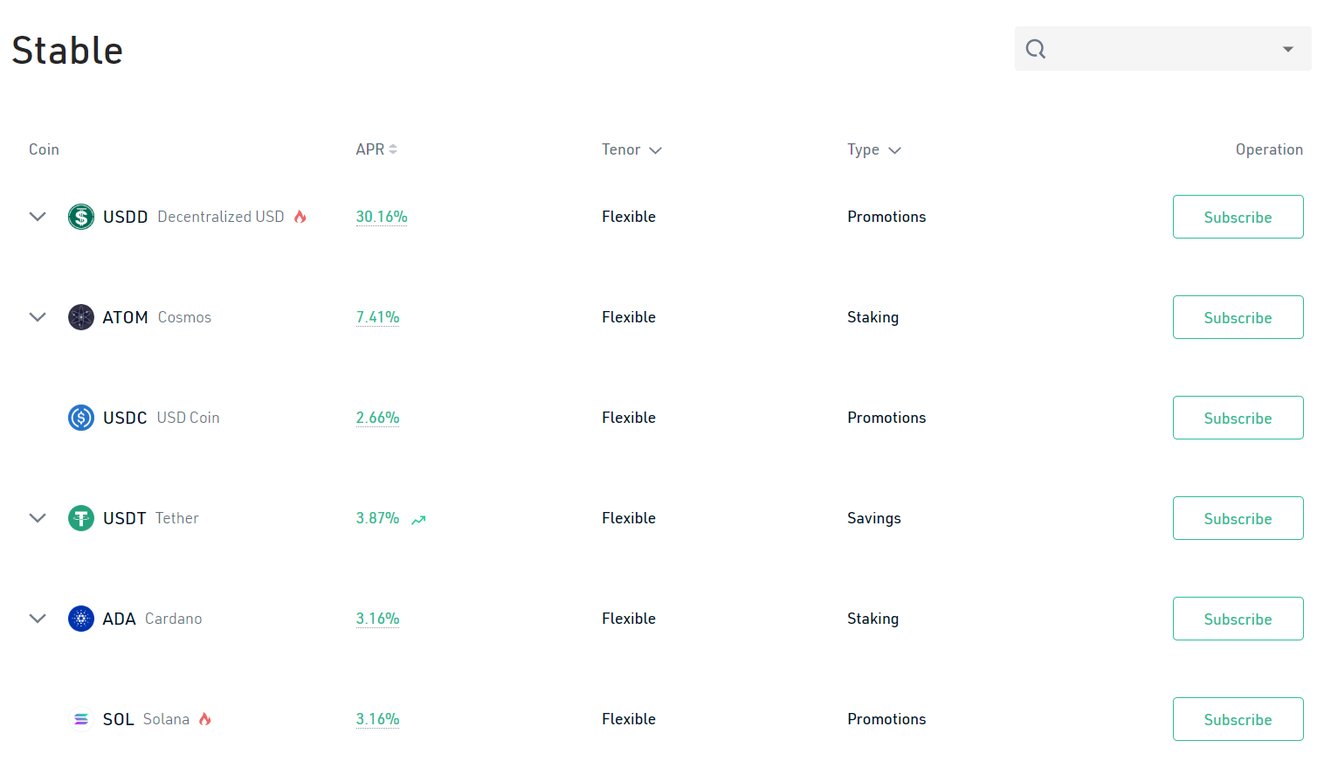Click the USDT Tether coin icon

point(81,518)
